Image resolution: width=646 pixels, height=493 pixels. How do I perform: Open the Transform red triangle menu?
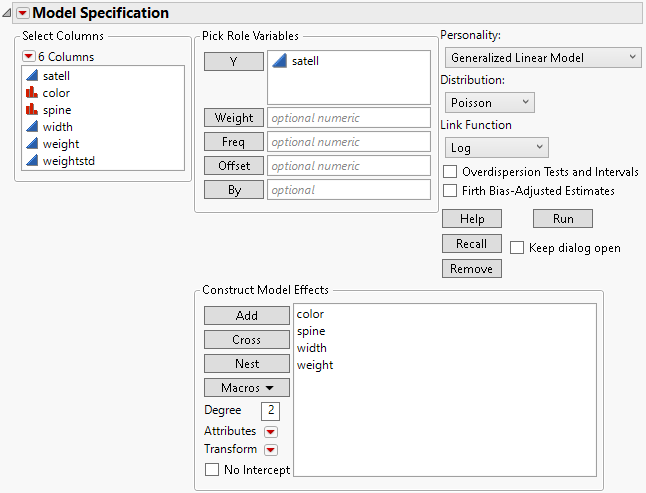(x=270, y=450)
